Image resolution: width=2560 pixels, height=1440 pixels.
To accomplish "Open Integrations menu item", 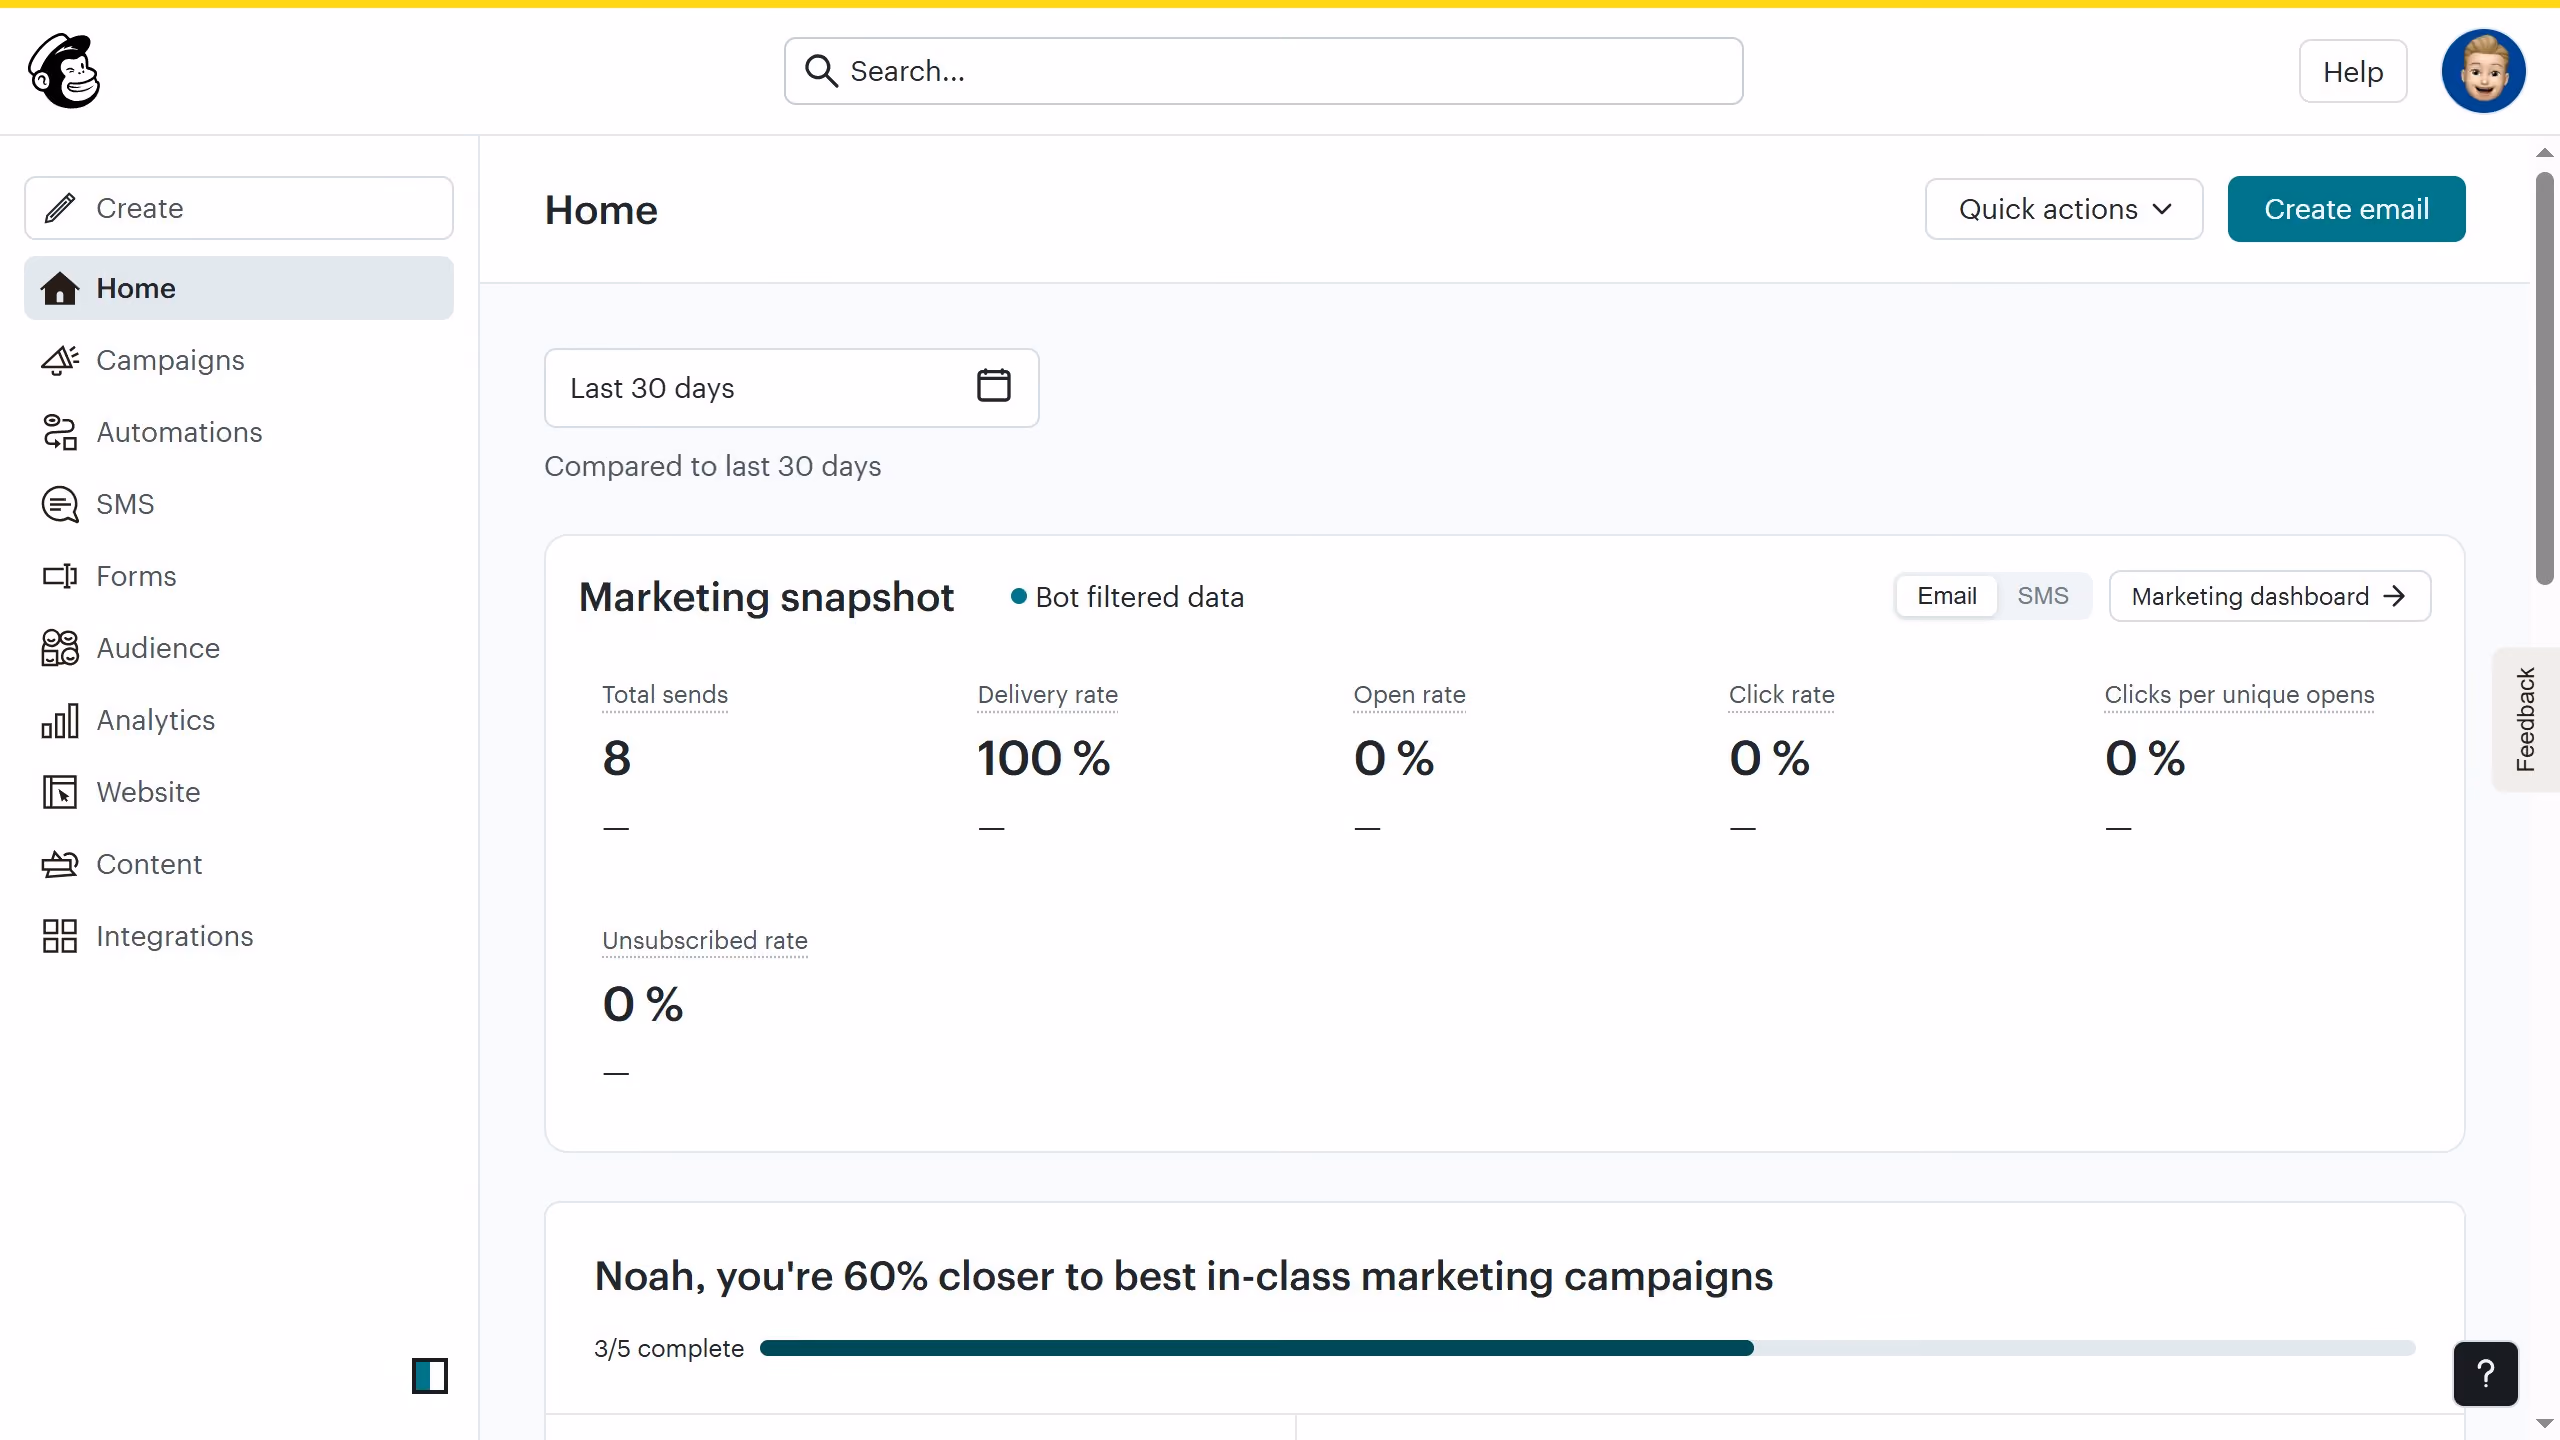I will (x=239, y=936).
